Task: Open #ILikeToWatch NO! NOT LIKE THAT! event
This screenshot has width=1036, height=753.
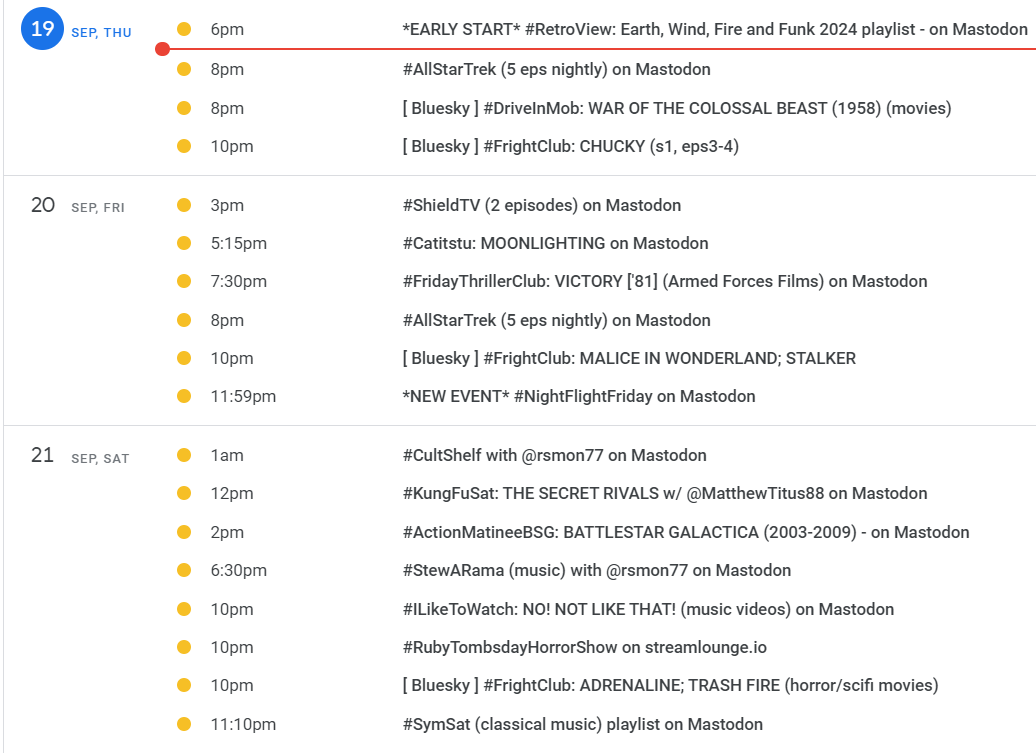Action: 648,610
